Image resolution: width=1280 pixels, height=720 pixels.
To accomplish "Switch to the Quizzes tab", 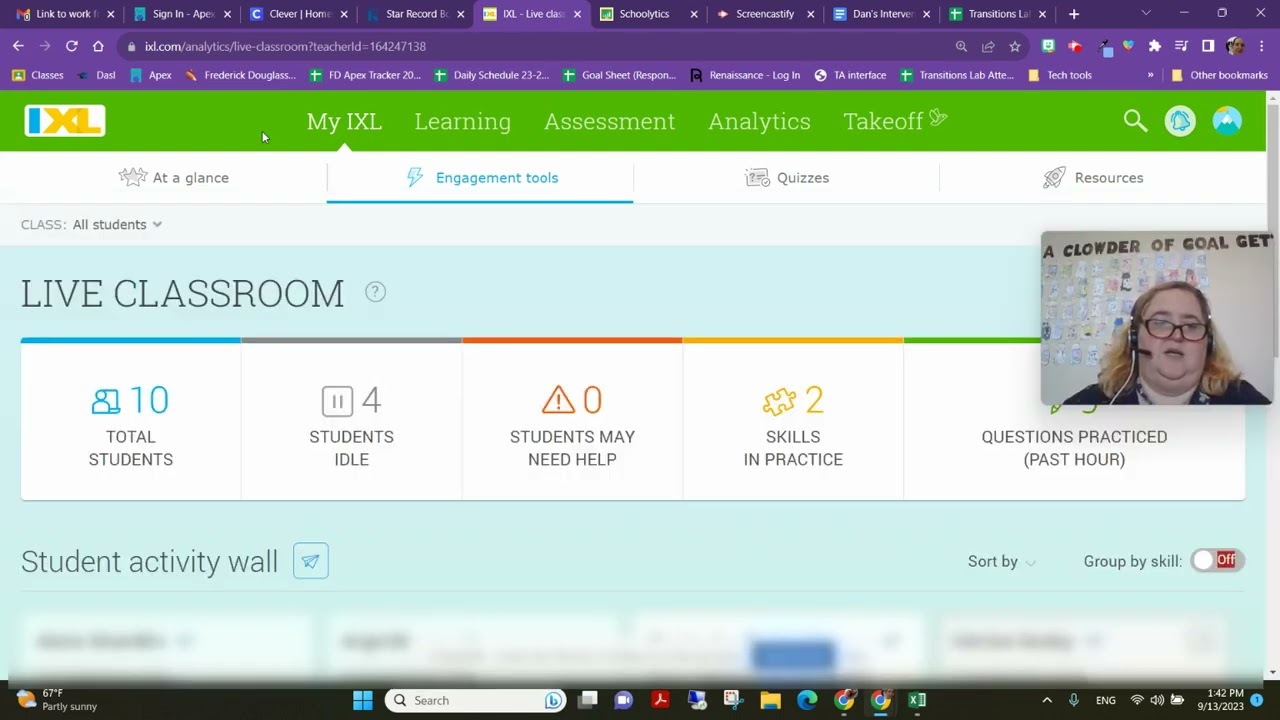I will click(787, 177).
